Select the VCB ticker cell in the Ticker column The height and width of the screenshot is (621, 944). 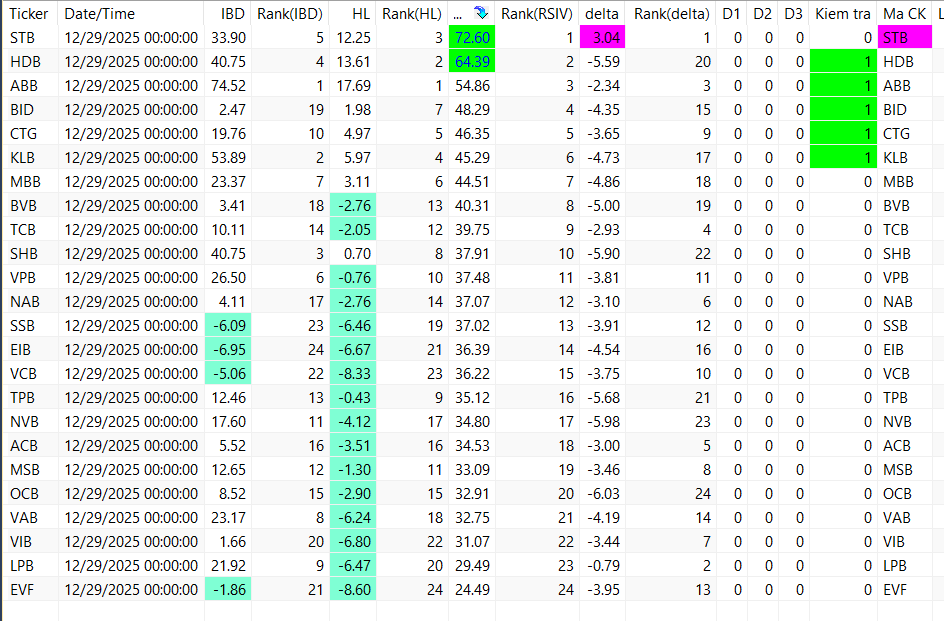[30, 373]
